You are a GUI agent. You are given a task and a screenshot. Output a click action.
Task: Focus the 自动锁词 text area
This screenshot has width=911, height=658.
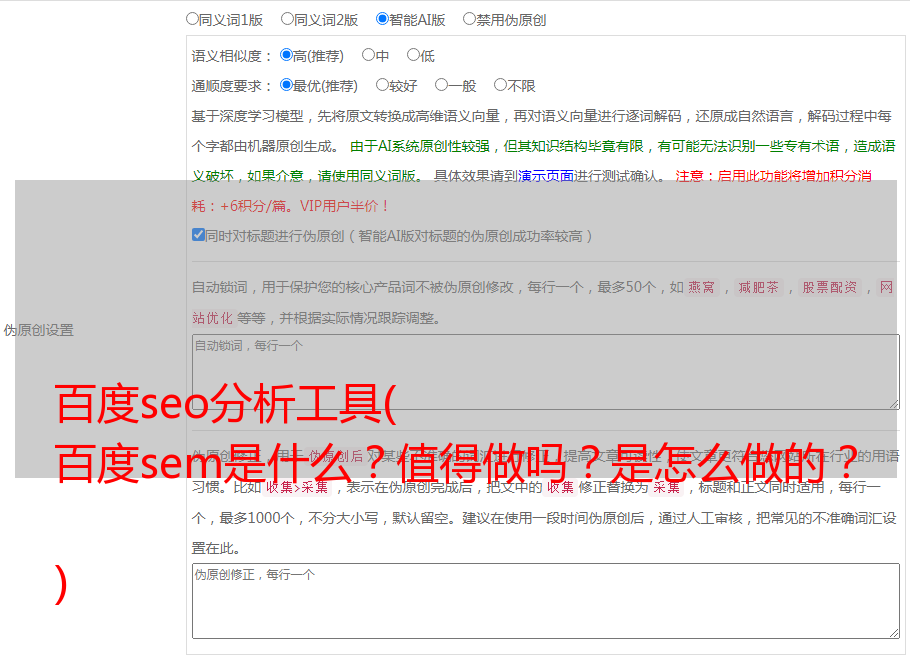[546, 372]
